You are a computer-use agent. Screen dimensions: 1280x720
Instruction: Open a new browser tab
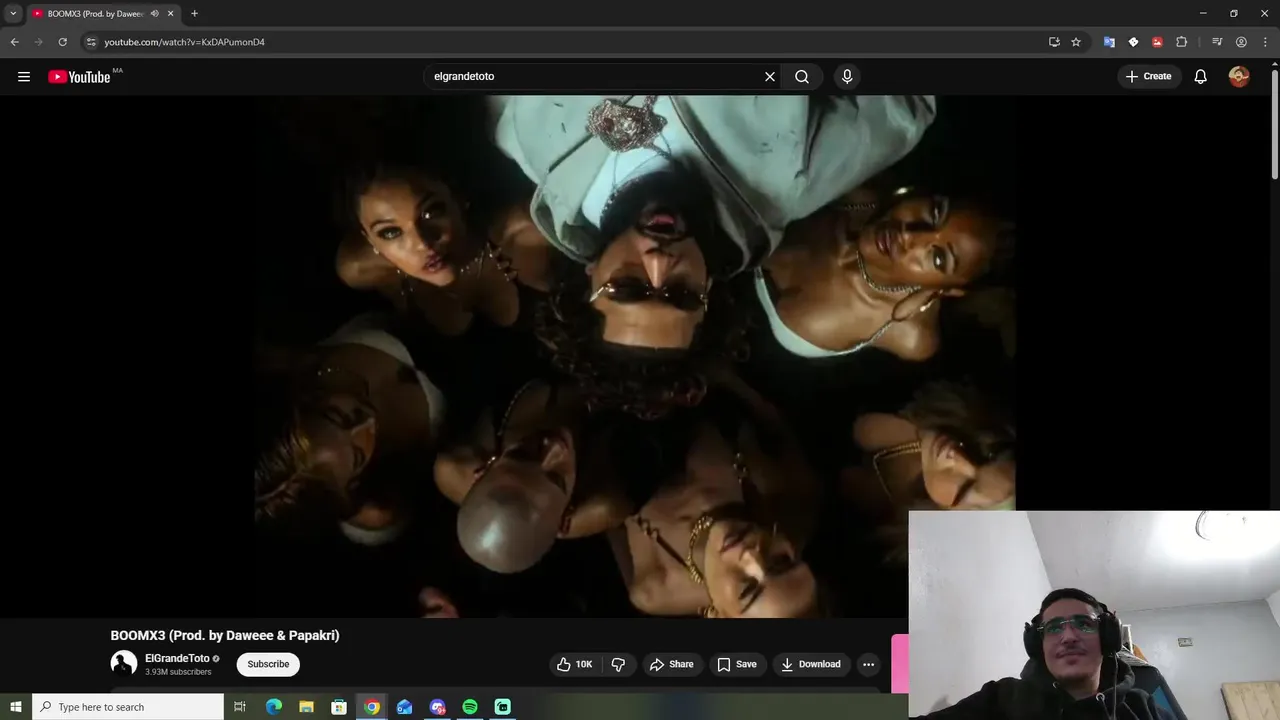[194, 14]
